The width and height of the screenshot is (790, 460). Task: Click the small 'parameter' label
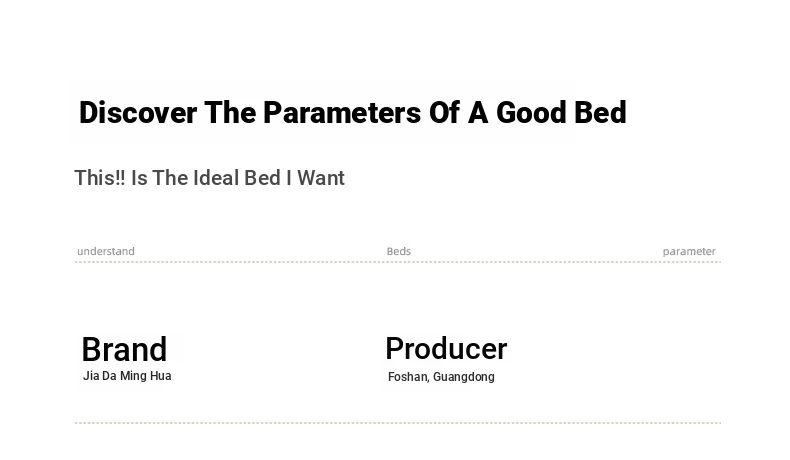pos(689,251)
